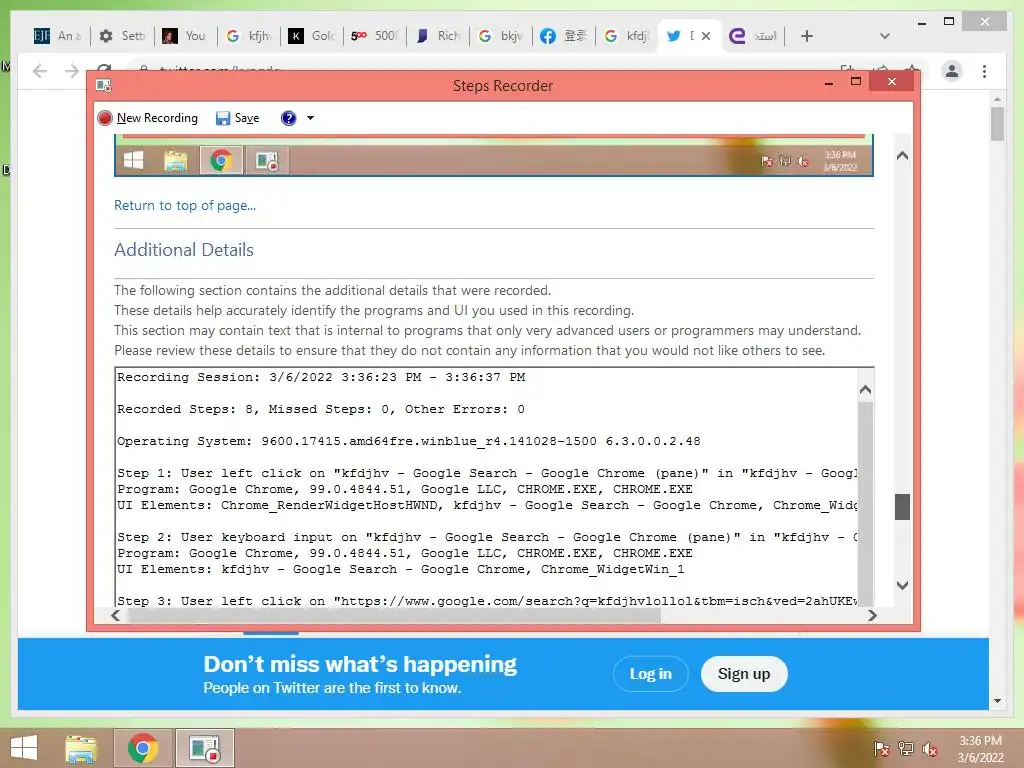Click the horizontal scrollbar thumb in Steps Recorder
Image resolution: width=1024 pixels, height=768 pixels.
[394, 615]
